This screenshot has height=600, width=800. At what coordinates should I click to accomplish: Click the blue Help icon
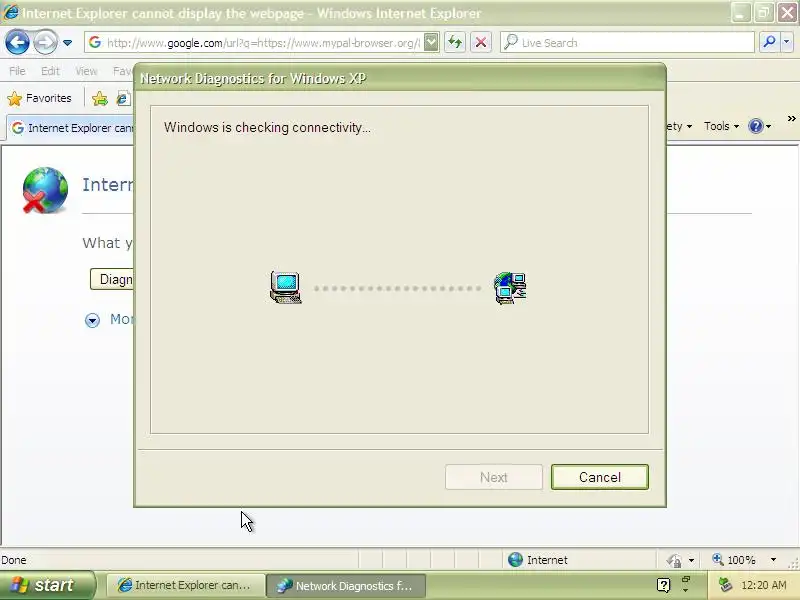click(x=756, y=126)
